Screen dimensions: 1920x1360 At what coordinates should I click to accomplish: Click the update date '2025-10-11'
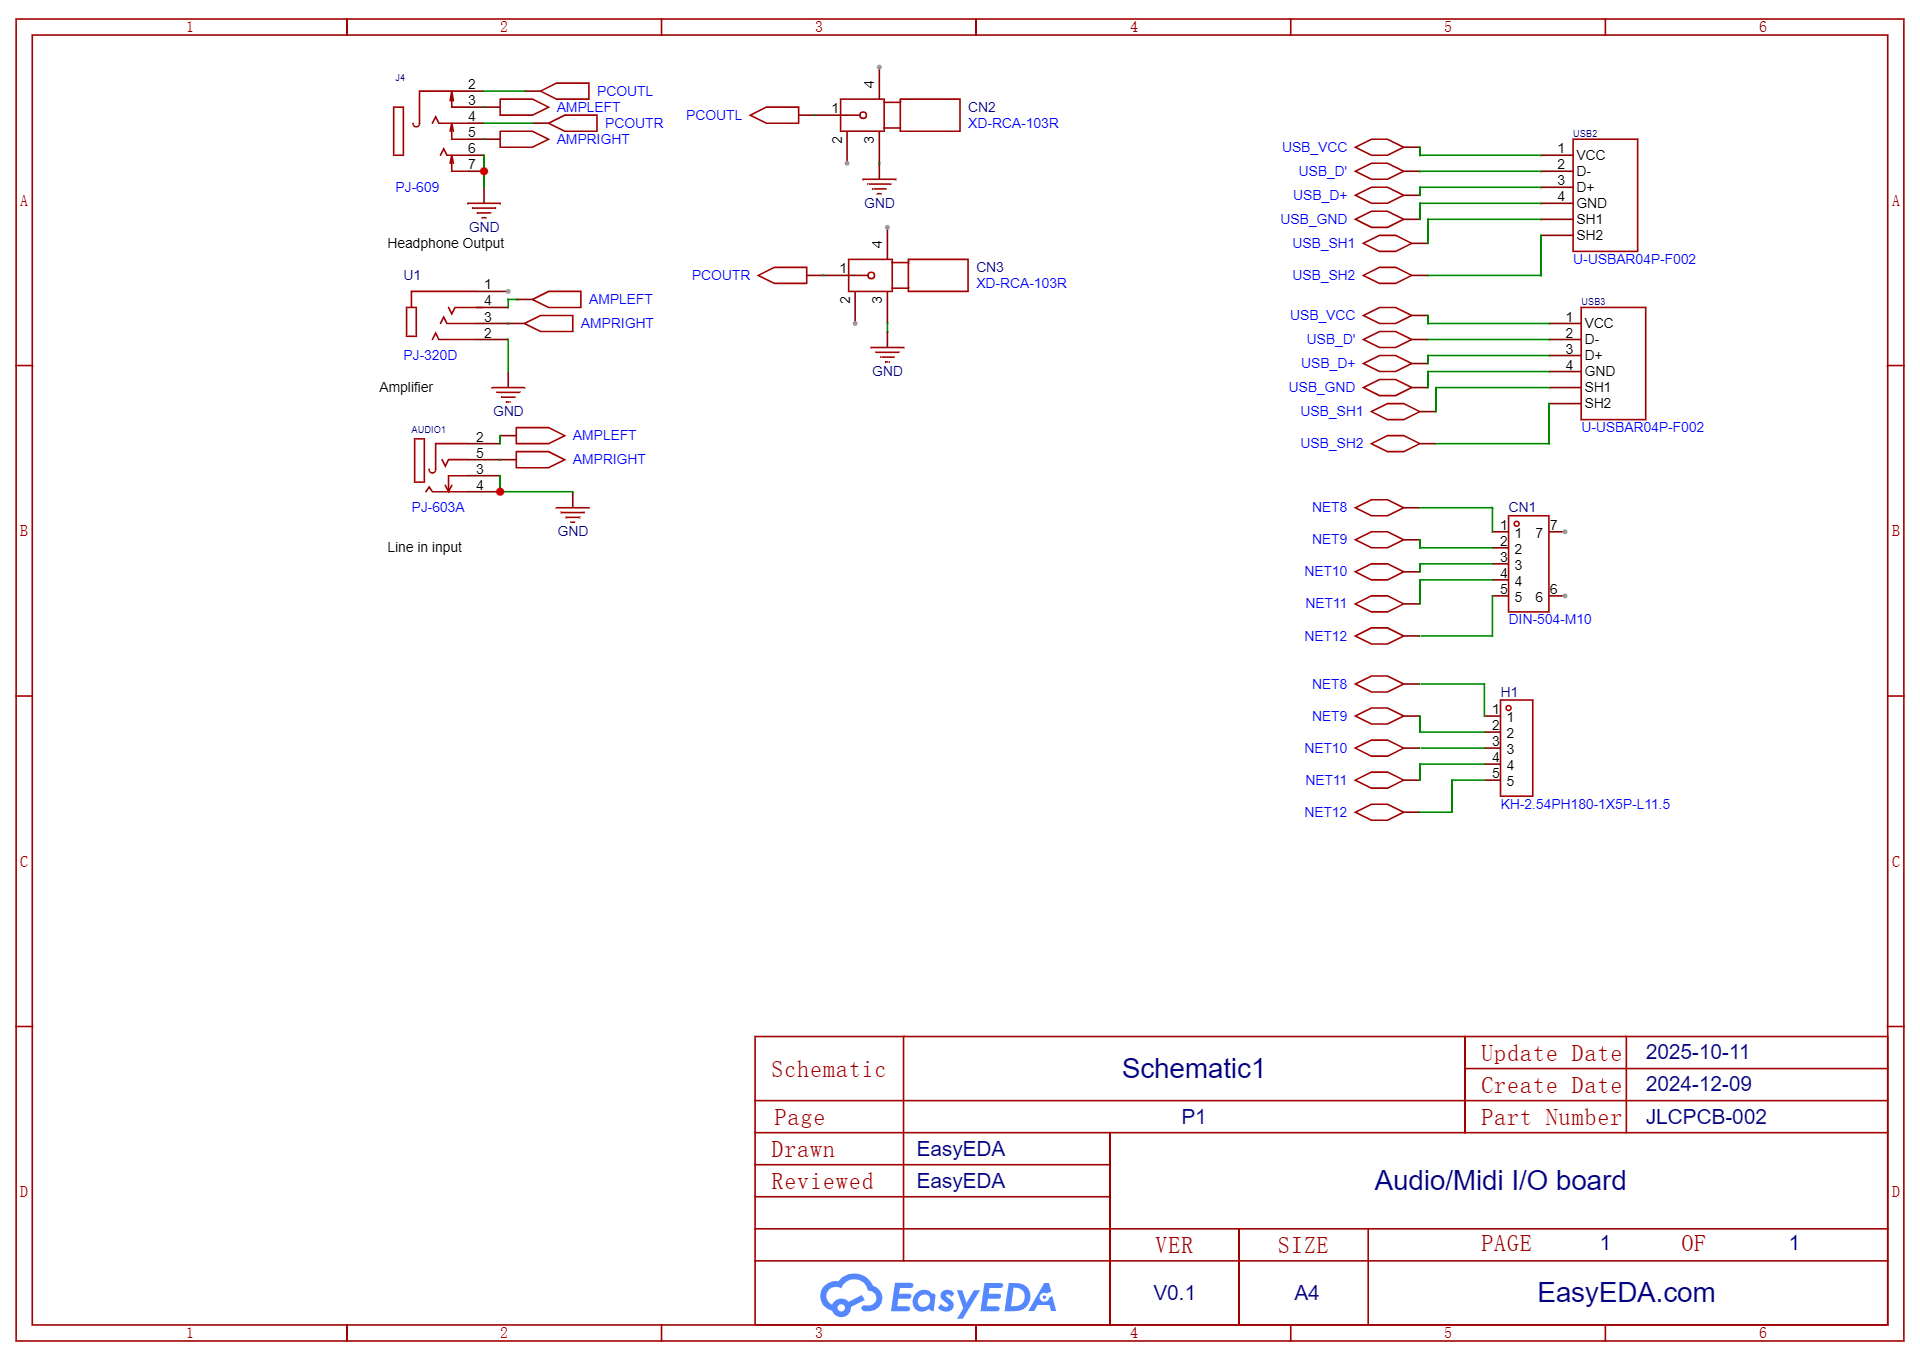[x=1697, y=1052]
